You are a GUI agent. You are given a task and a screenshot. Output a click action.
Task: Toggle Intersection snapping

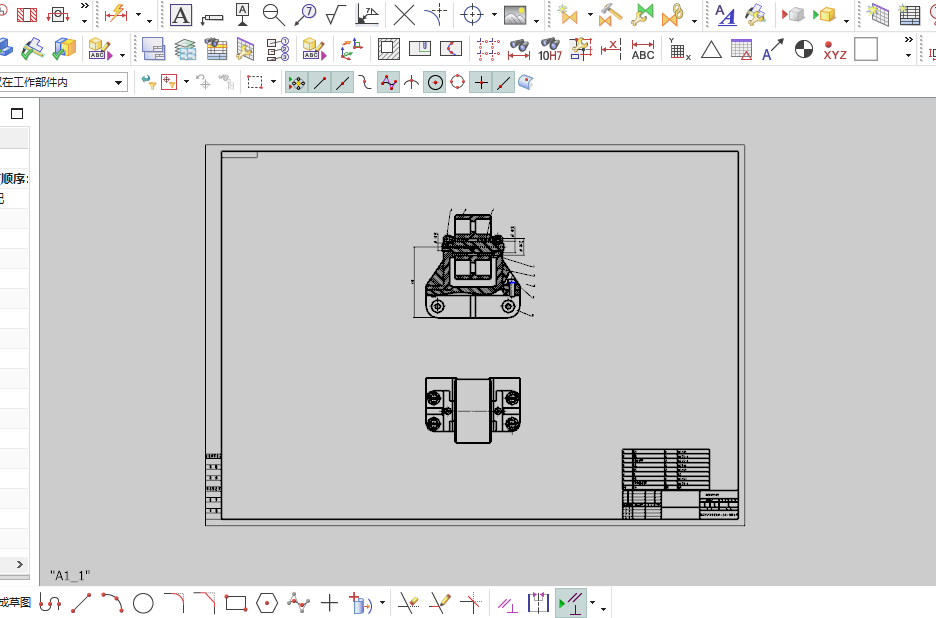pyautogui.click(x=411, y=82)
